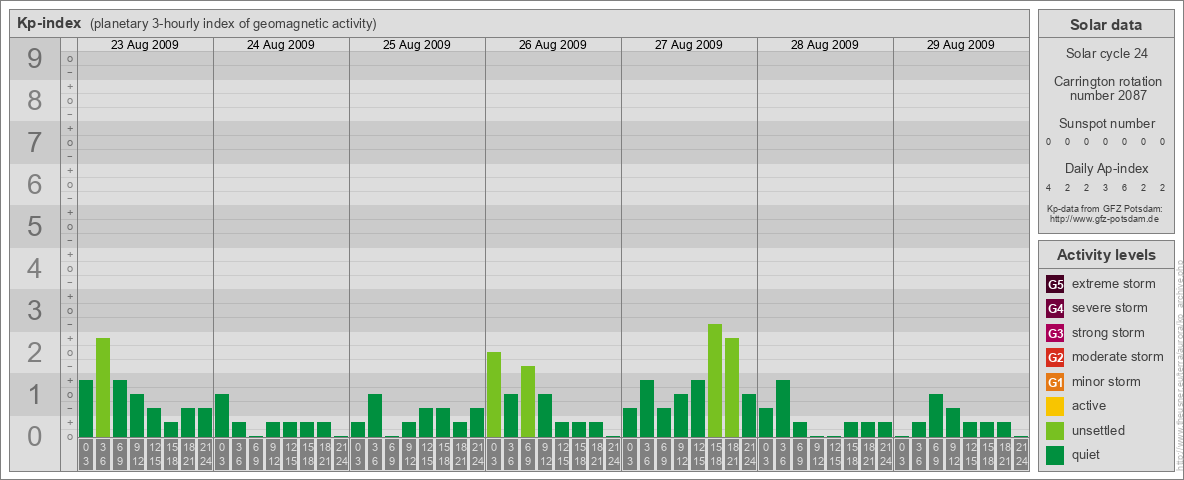The width and height of the screenshot is (1184, 480).
Task: Select the 26 Aug 2009 date header
Action: click(x=553, y=45)
